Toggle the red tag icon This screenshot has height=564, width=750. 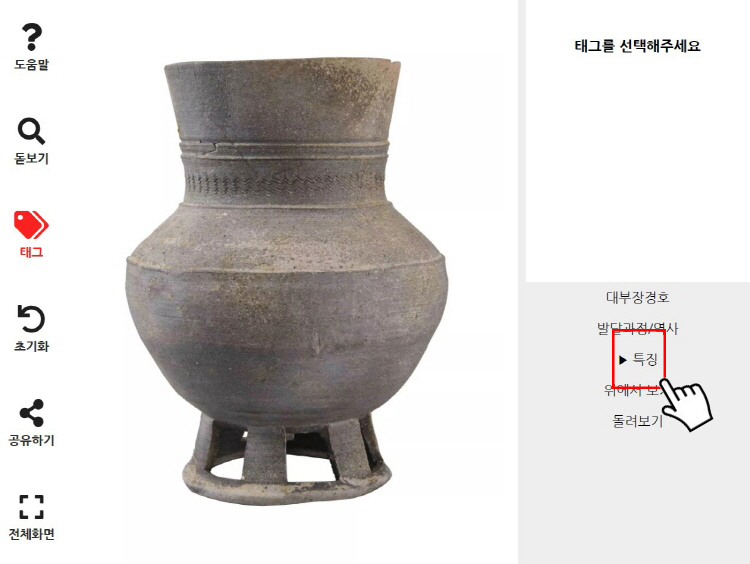(x=31, y=224)
